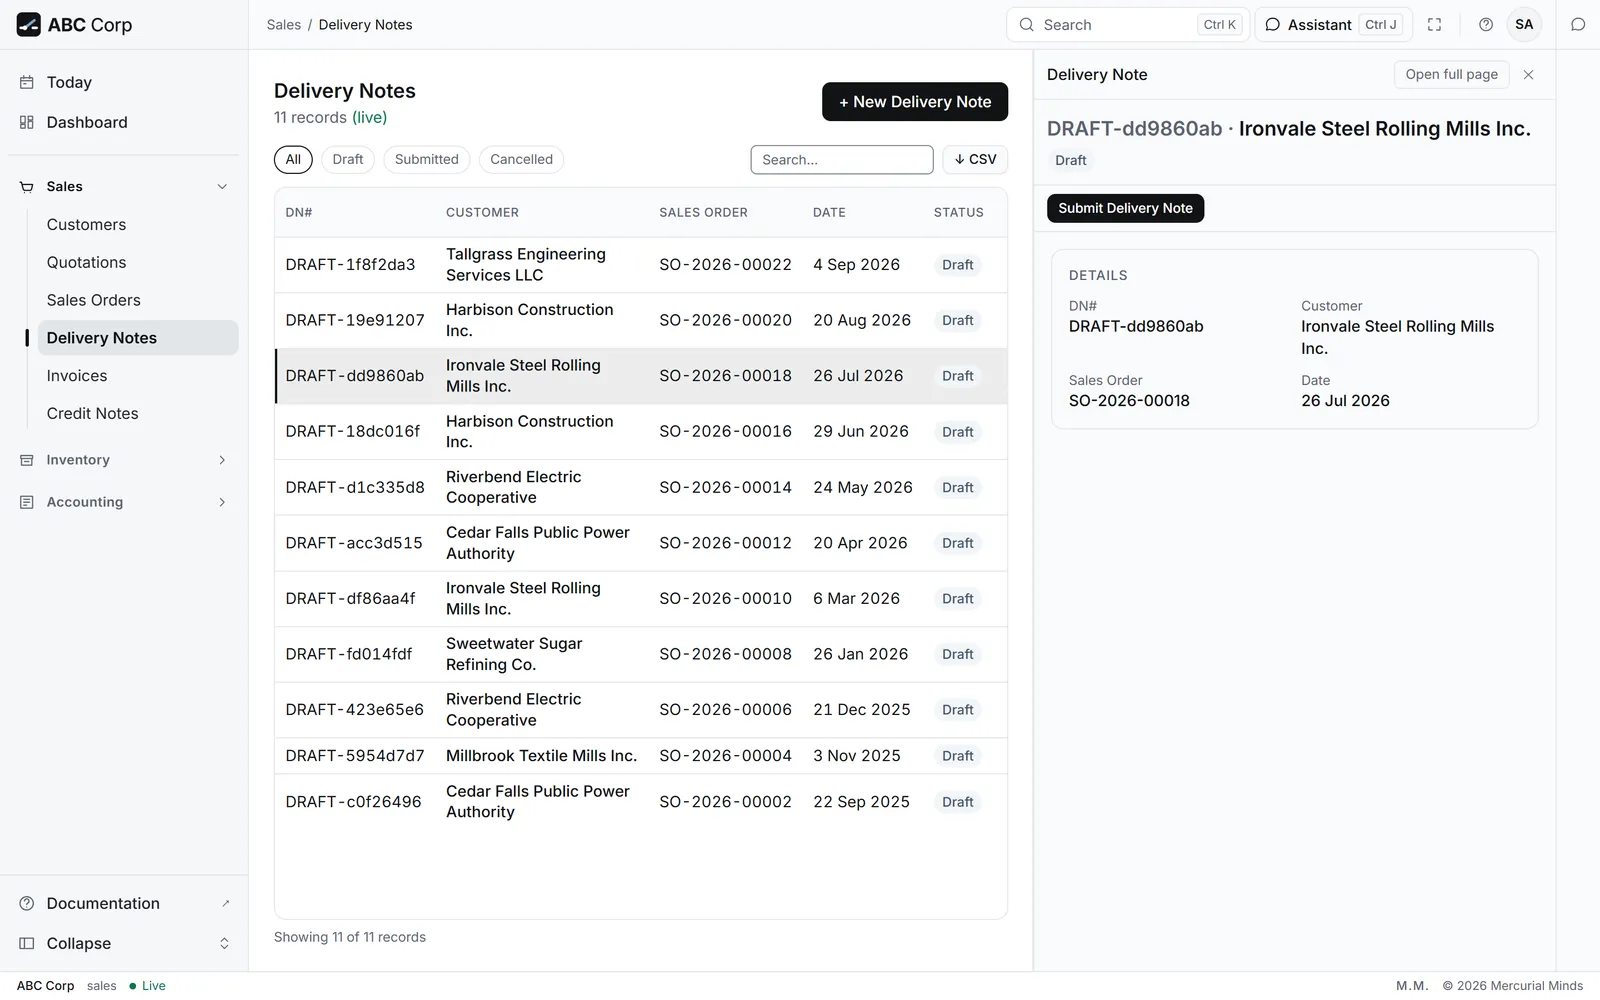Filter by Submitted status pill
The width and height of the screenshot is (1600, 1000).
click(x=427, y=159)
